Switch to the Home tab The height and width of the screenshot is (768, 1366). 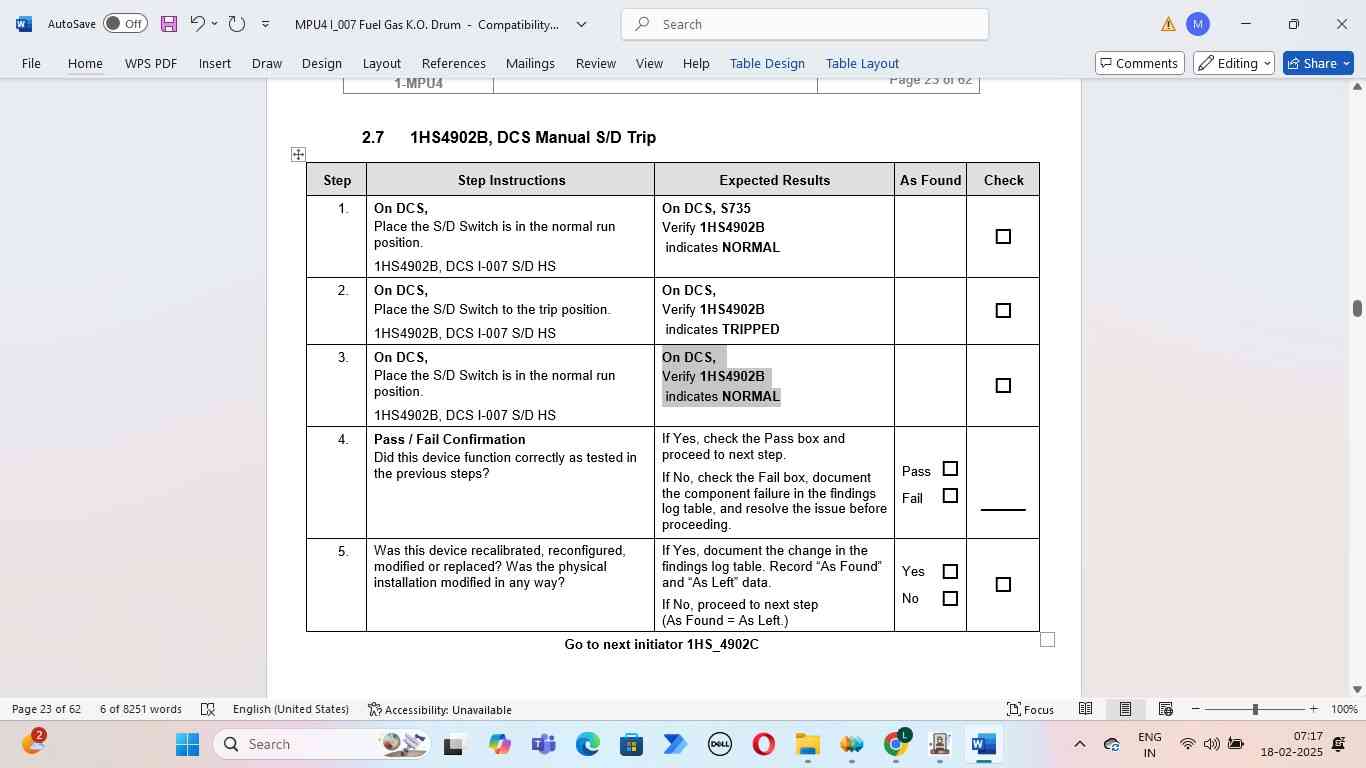click(85, 63)
